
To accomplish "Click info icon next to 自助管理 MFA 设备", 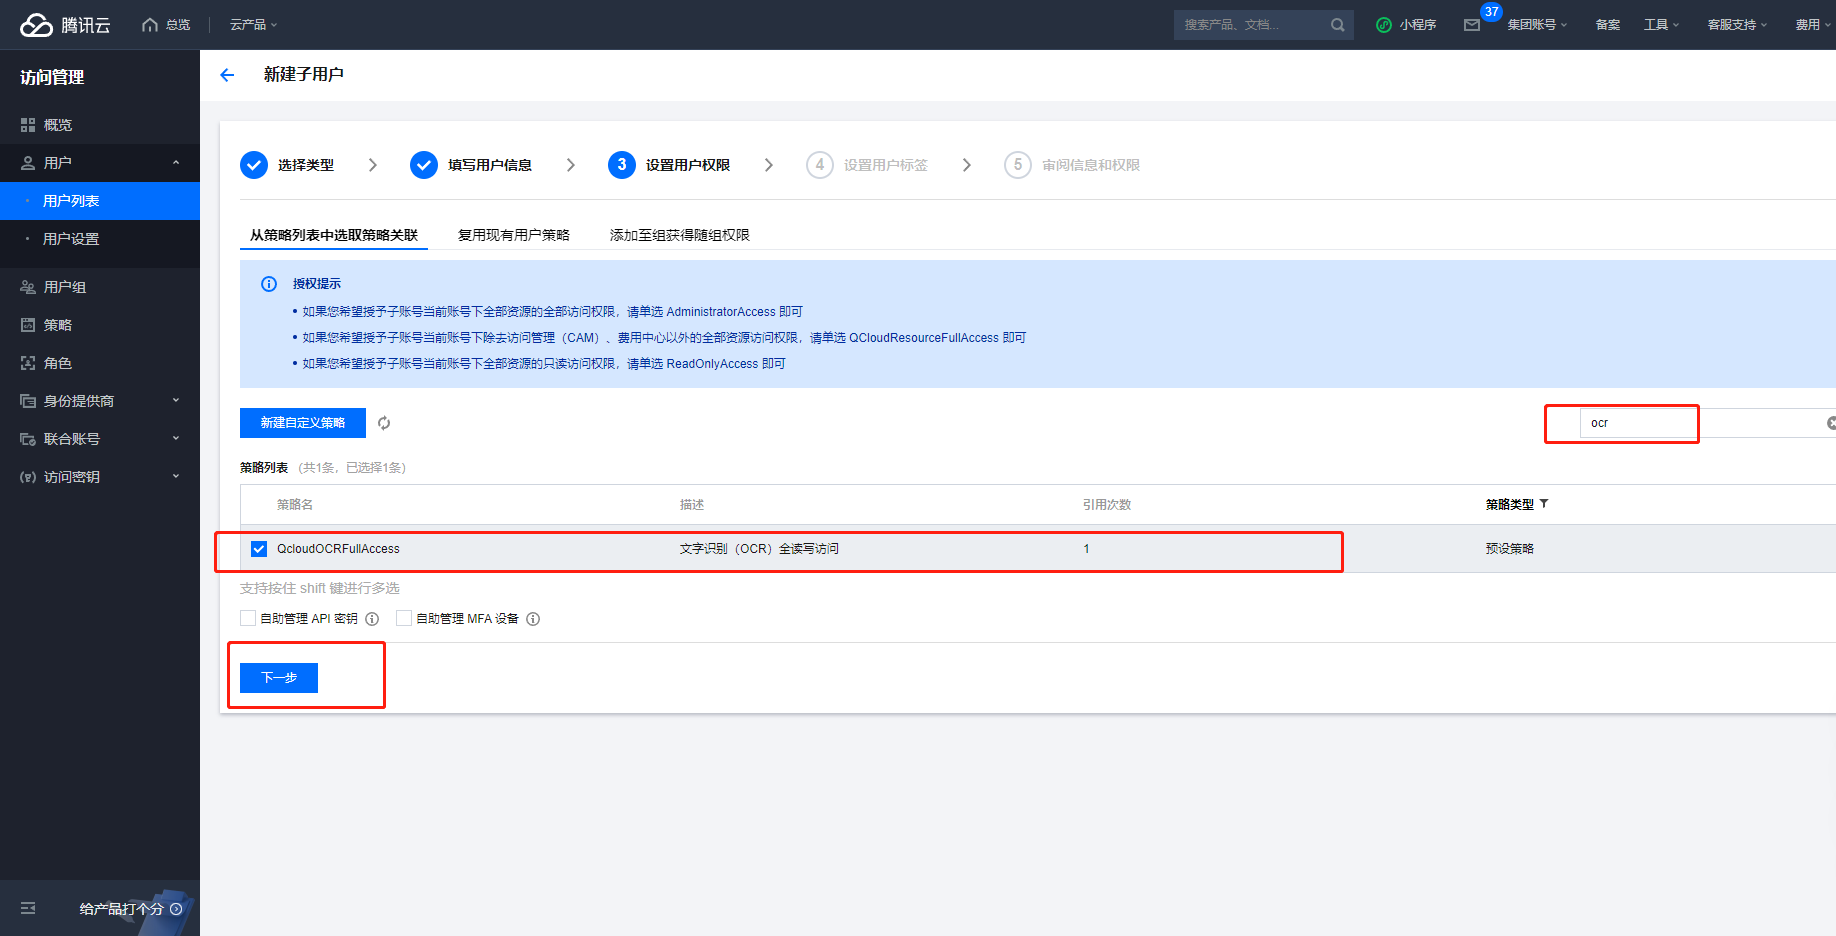I will click(x=533, y=619).
